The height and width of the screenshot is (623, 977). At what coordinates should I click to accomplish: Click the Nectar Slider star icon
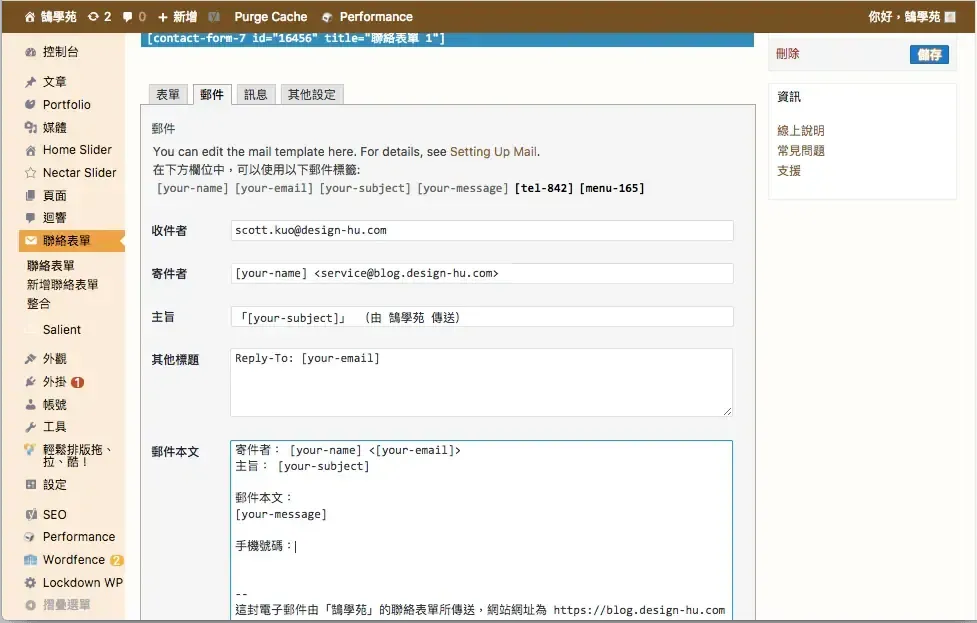coord(31,173)
